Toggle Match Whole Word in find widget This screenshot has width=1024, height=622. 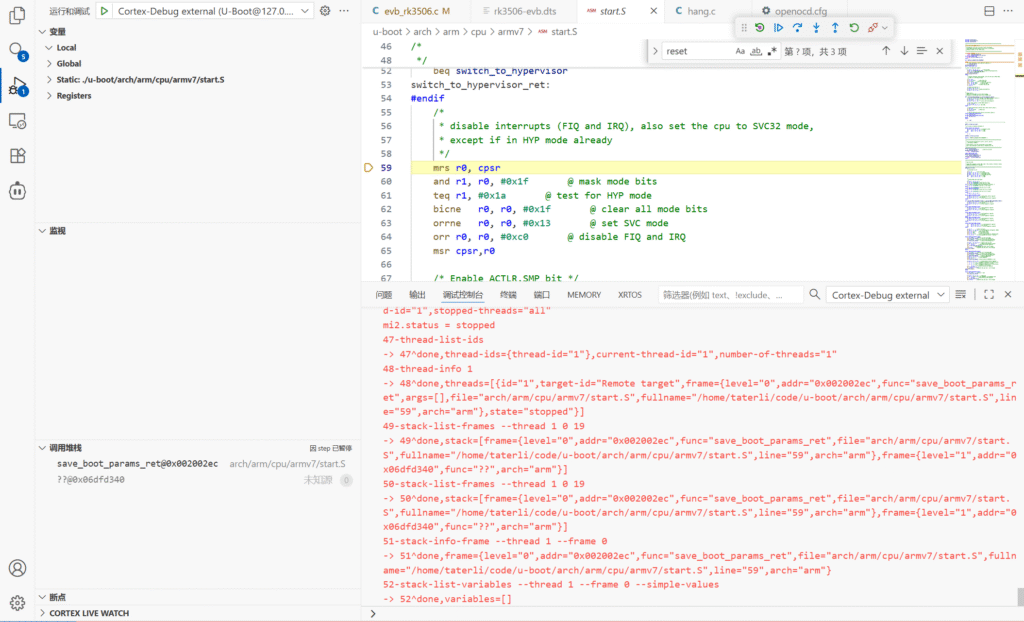(756, 51)
